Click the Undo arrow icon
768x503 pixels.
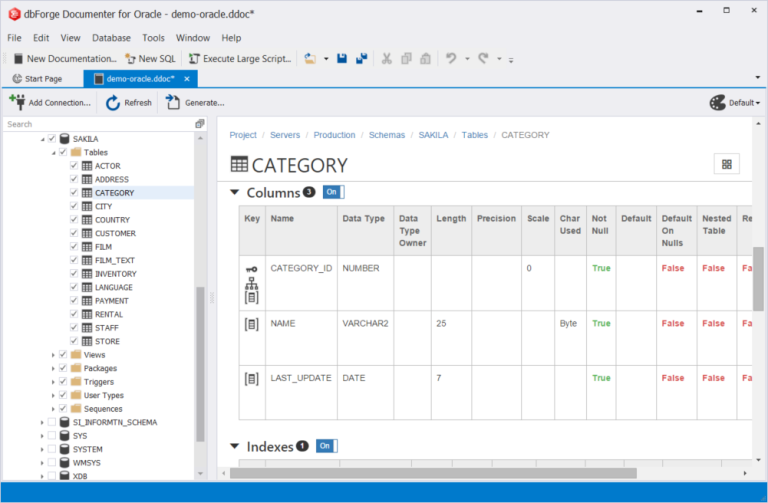(451, 59)
